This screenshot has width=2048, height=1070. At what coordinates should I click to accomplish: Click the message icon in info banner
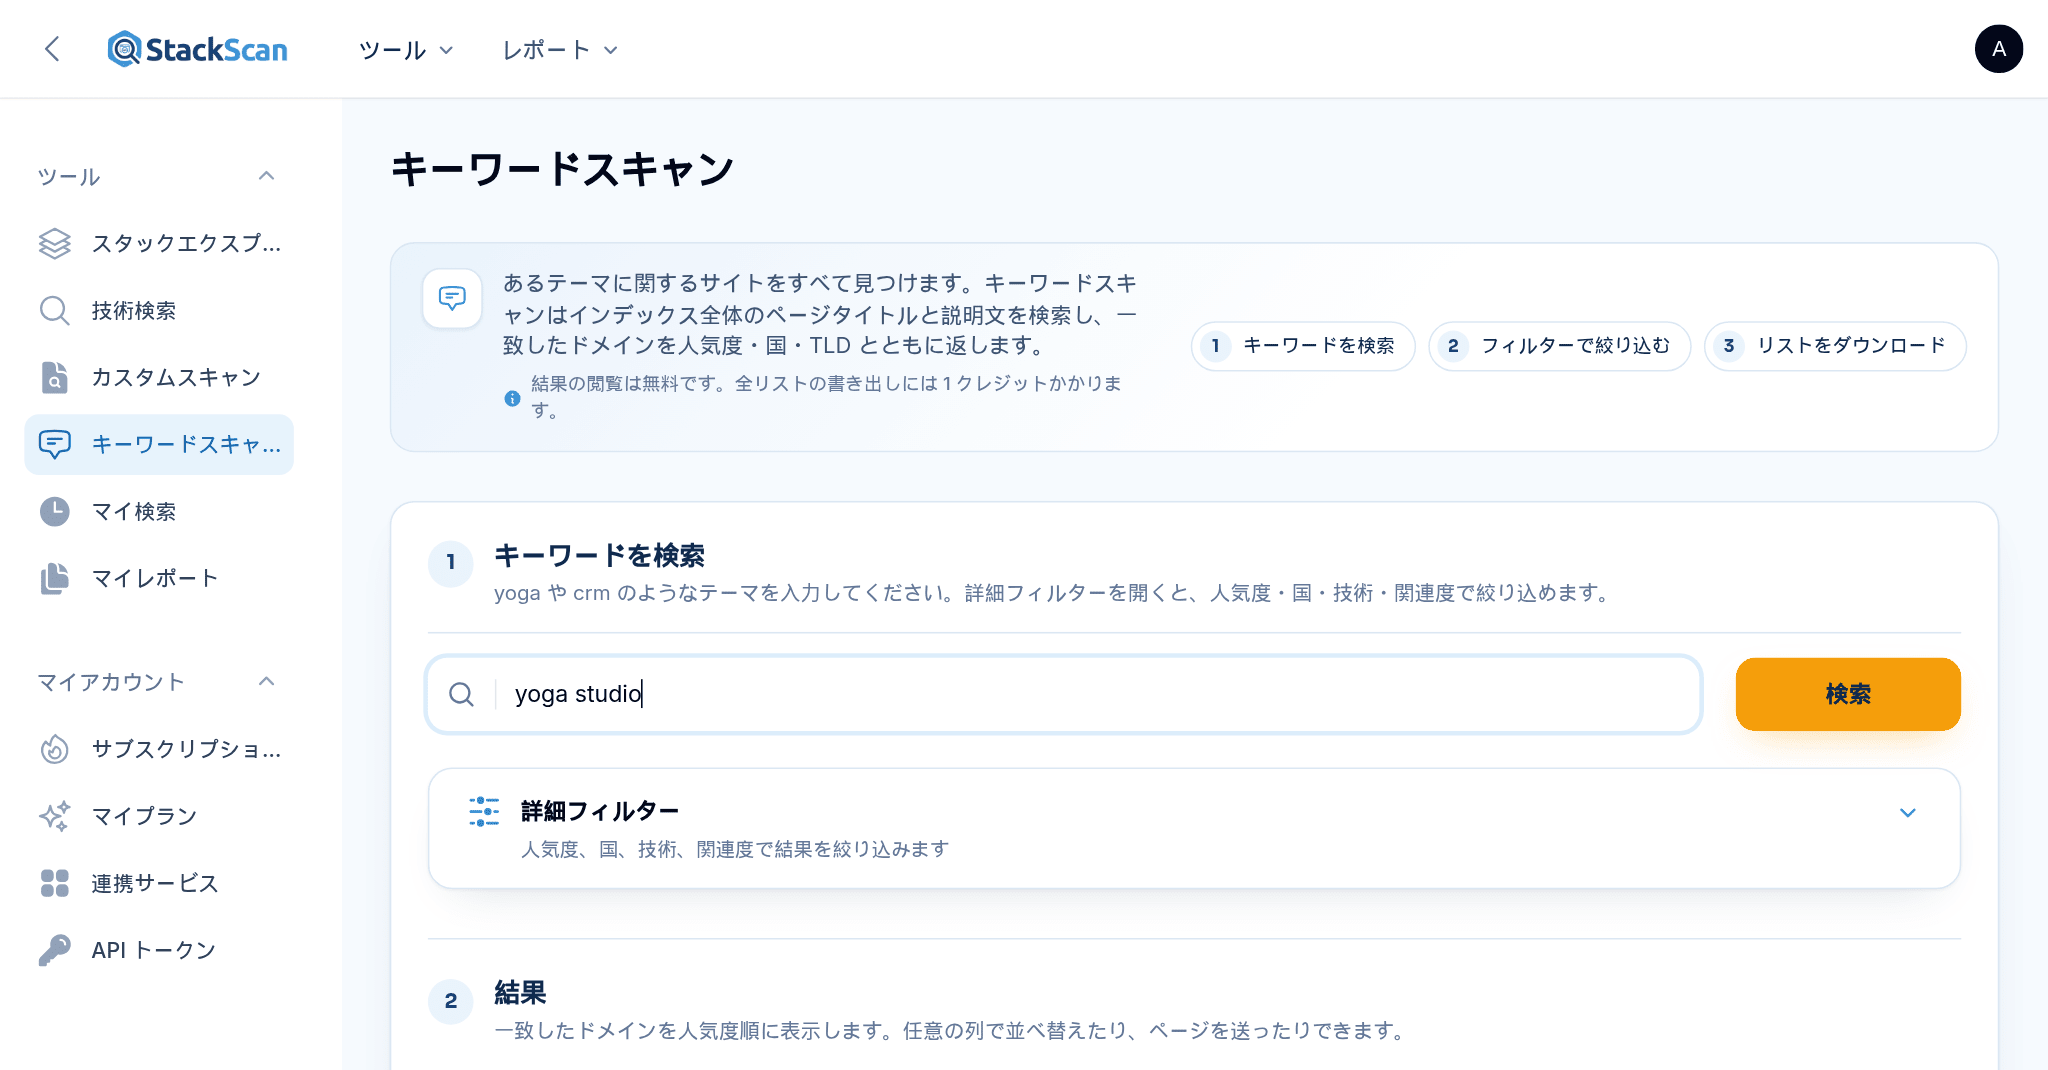[452, 298]
